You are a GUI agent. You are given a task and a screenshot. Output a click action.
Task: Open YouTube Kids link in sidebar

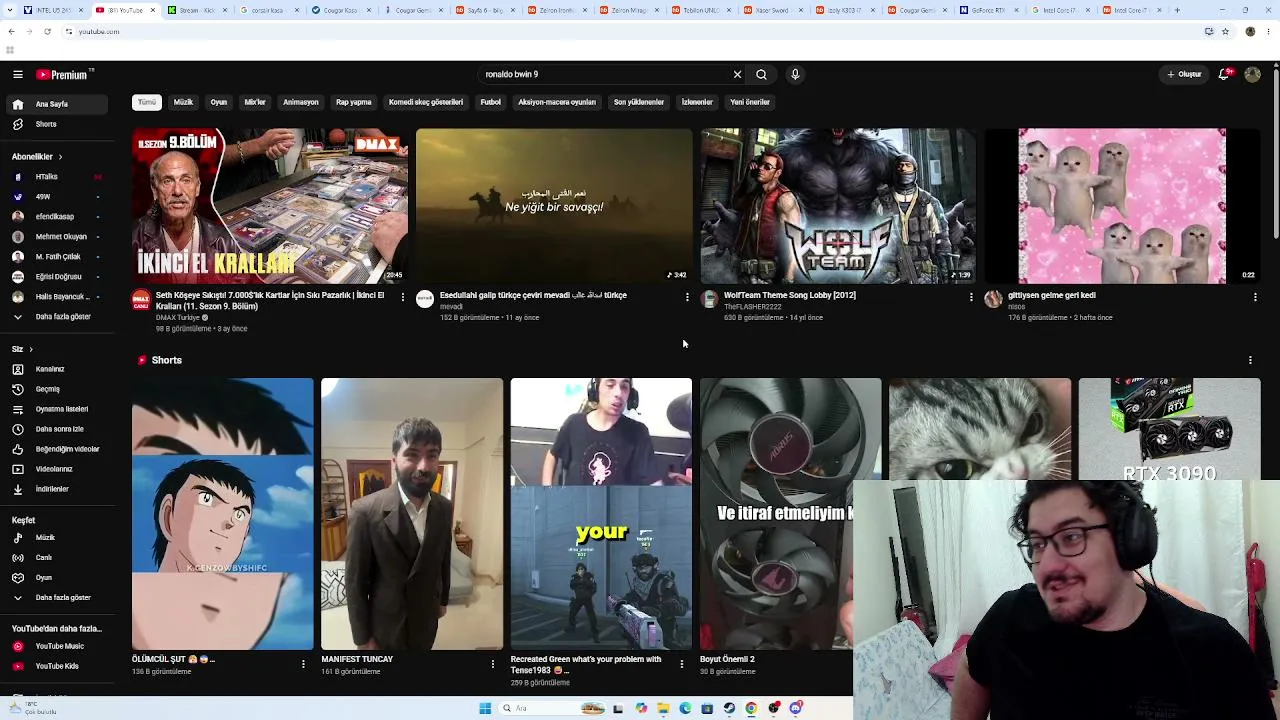pos(58,666)
